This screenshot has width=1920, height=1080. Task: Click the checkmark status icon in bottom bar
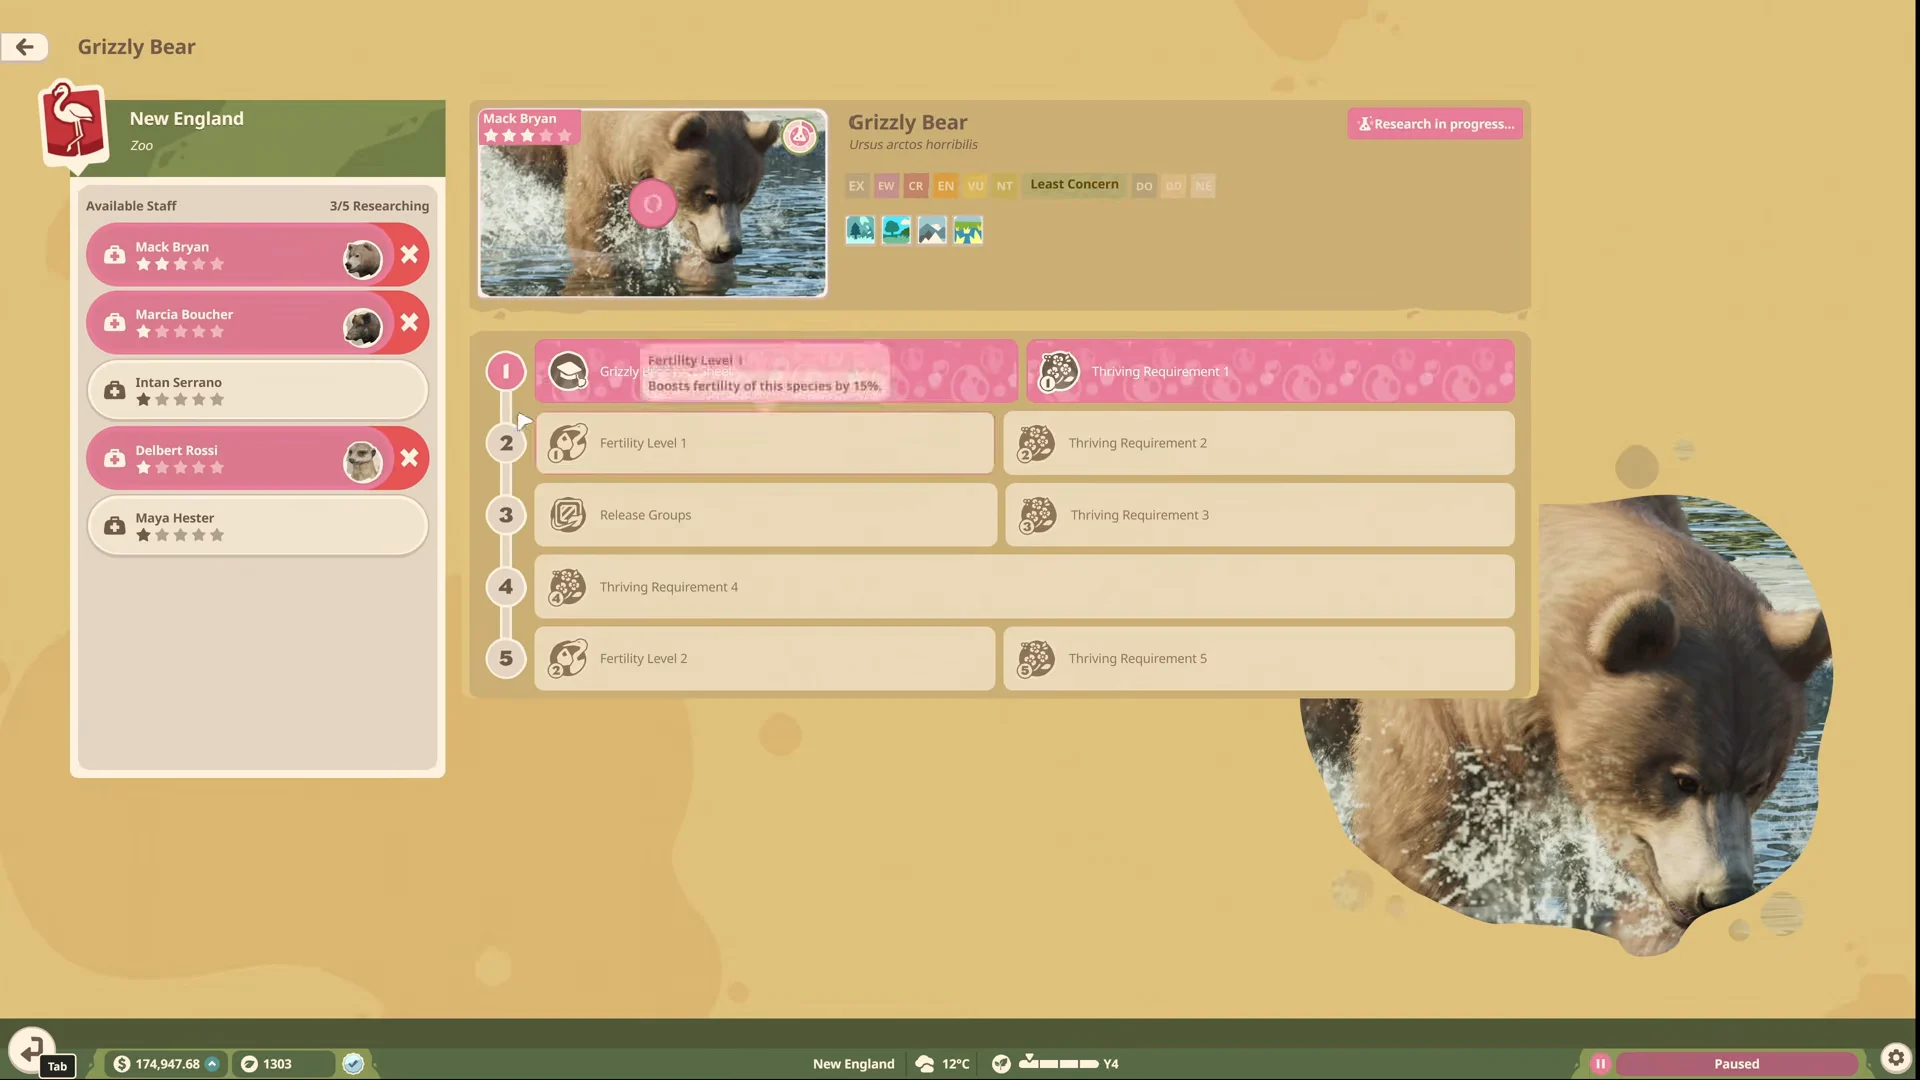[353, 1064]
